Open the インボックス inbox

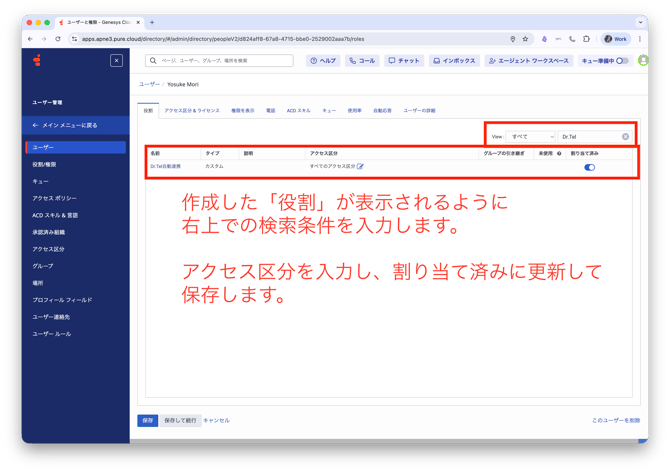454,61
